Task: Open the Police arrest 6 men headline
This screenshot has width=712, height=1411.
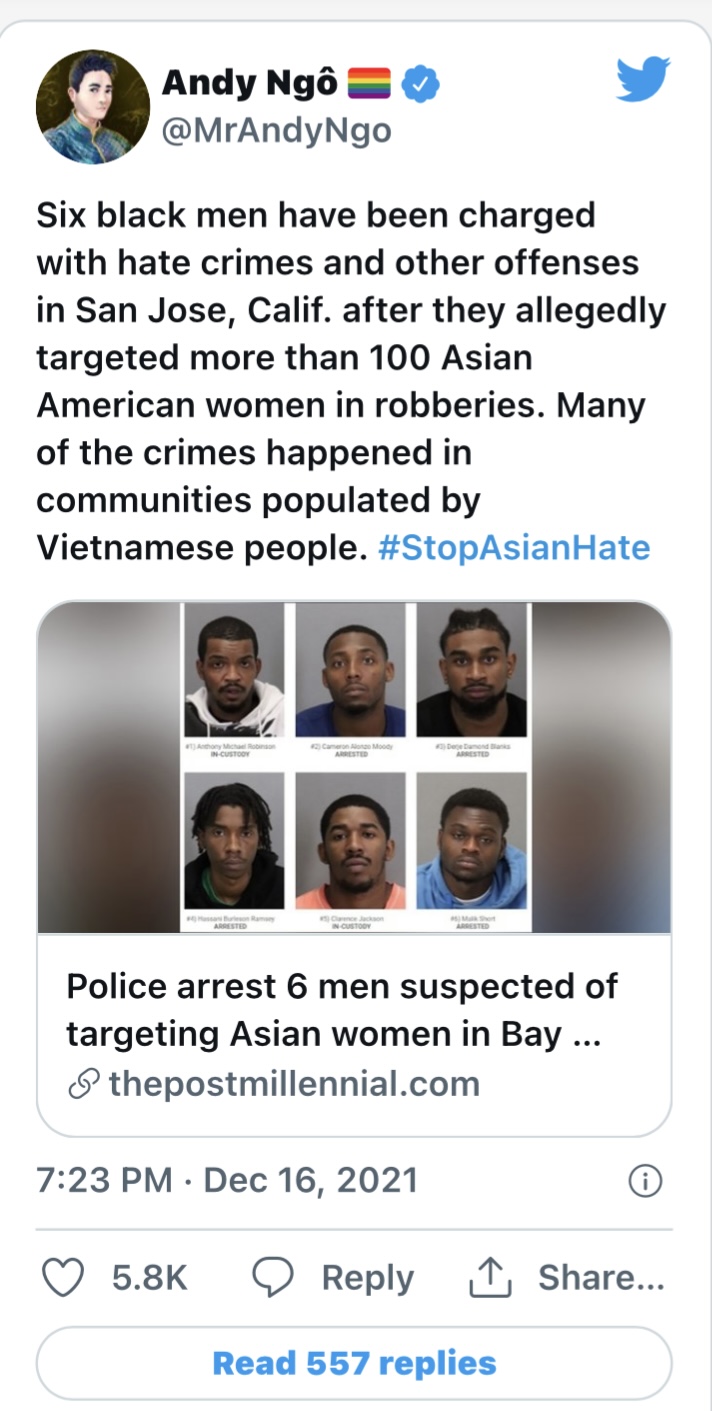Action: point(342,1010)
